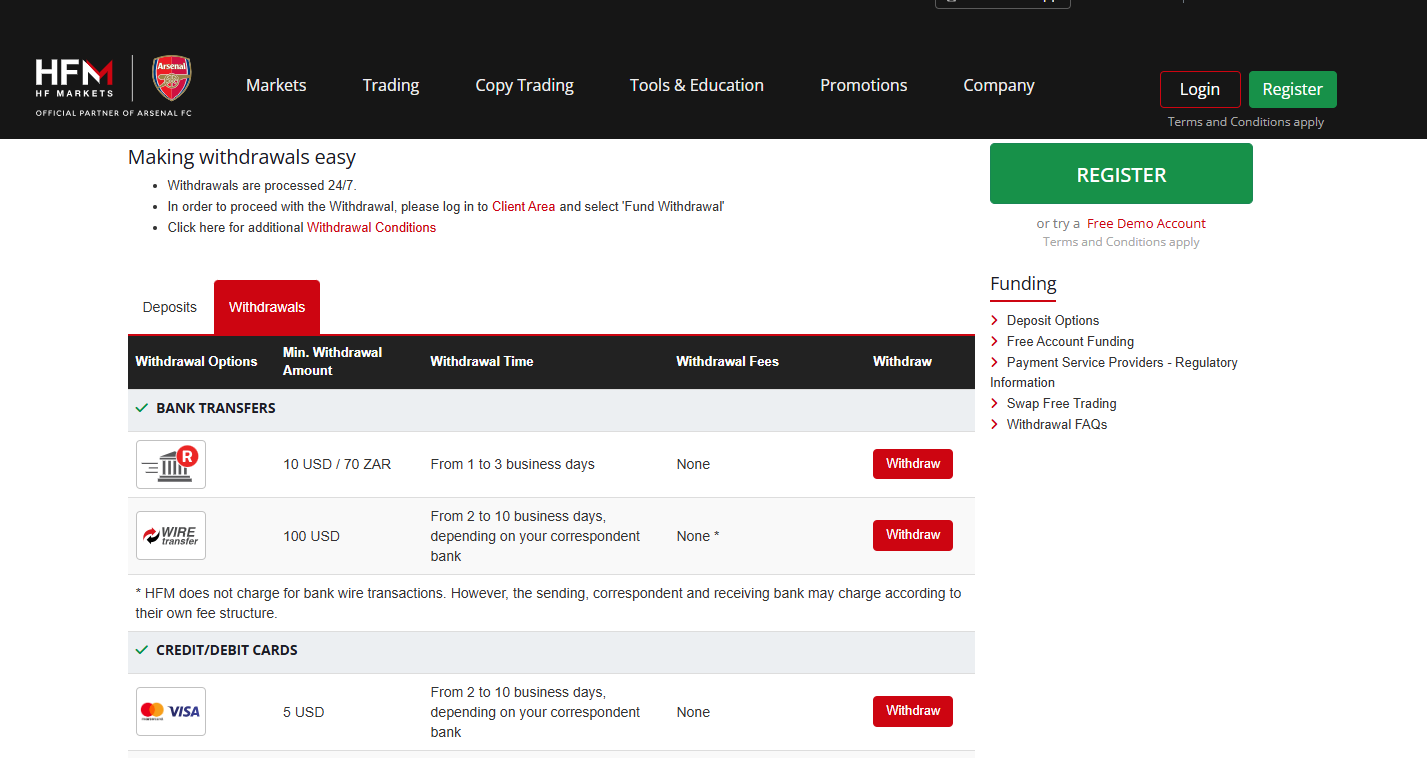
Task: Click 'From 1 to 3 business days' text
Action: 513,465
